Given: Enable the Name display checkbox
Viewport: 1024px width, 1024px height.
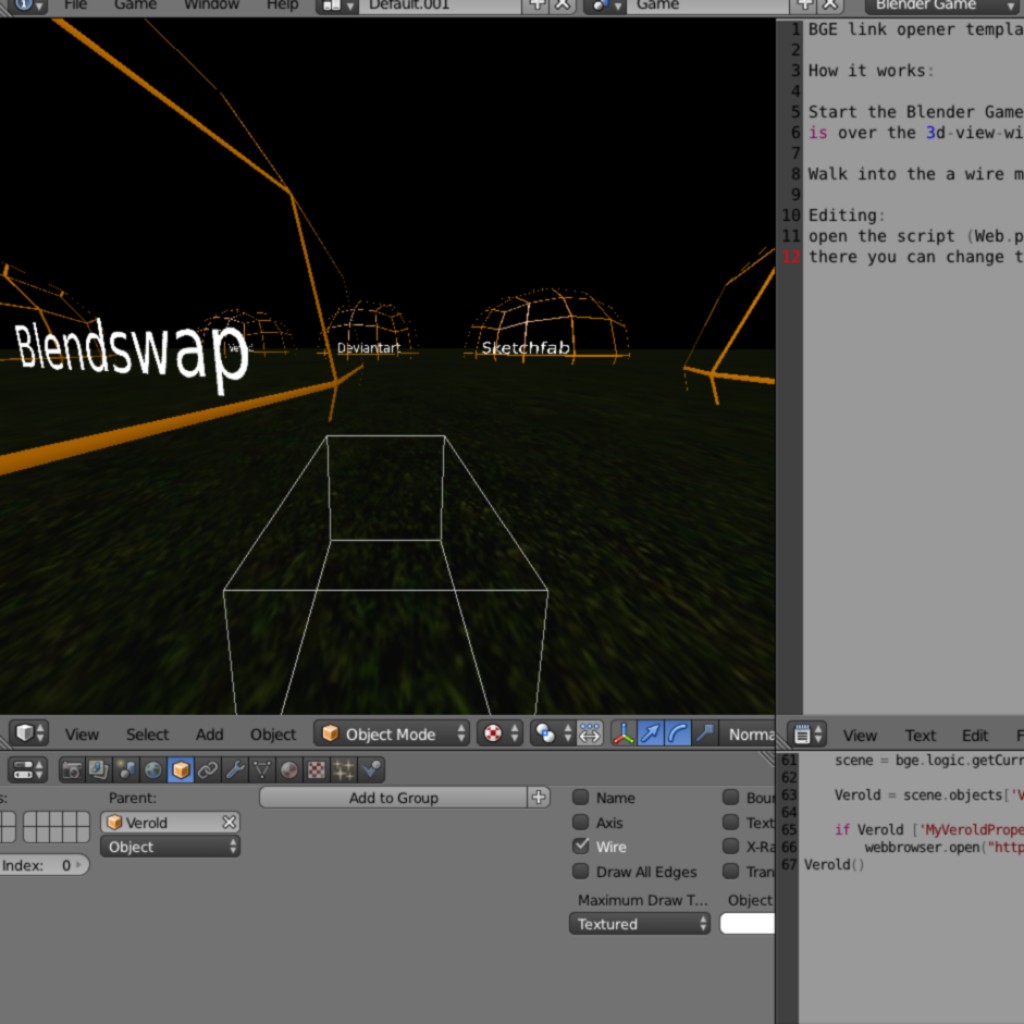Looking at the screenshot, I should click(580, 798).
